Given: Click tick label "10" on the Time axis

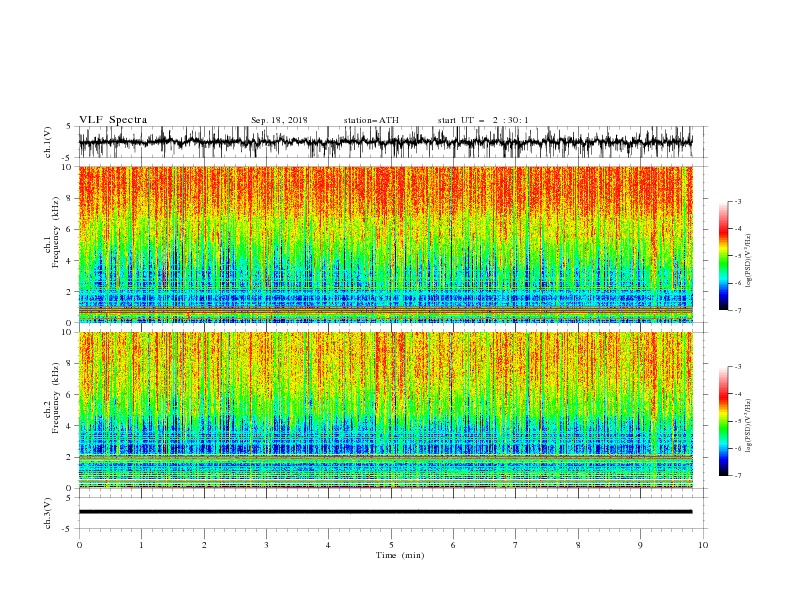Looking at the screenshot, I should coord(703,545).
